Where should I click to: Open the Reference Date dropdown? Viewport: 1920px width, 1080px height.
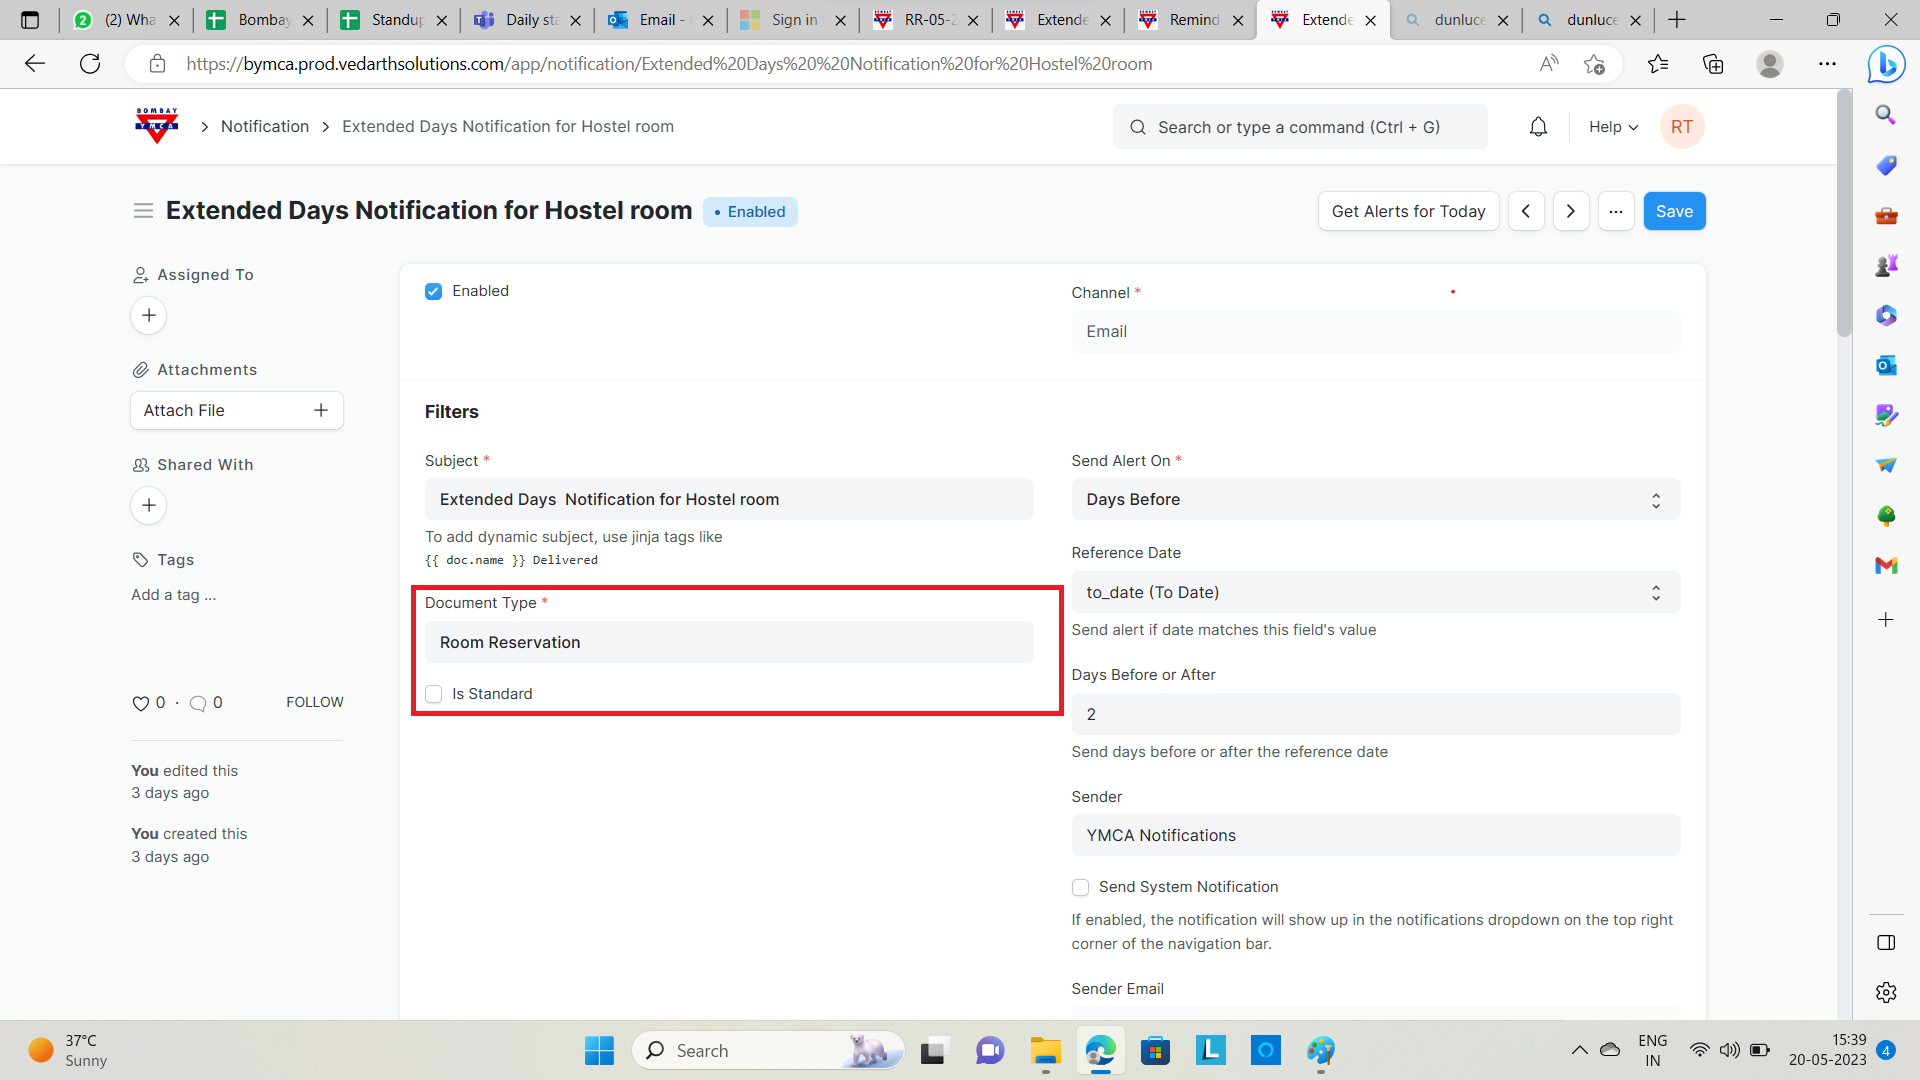[1375, 593]
